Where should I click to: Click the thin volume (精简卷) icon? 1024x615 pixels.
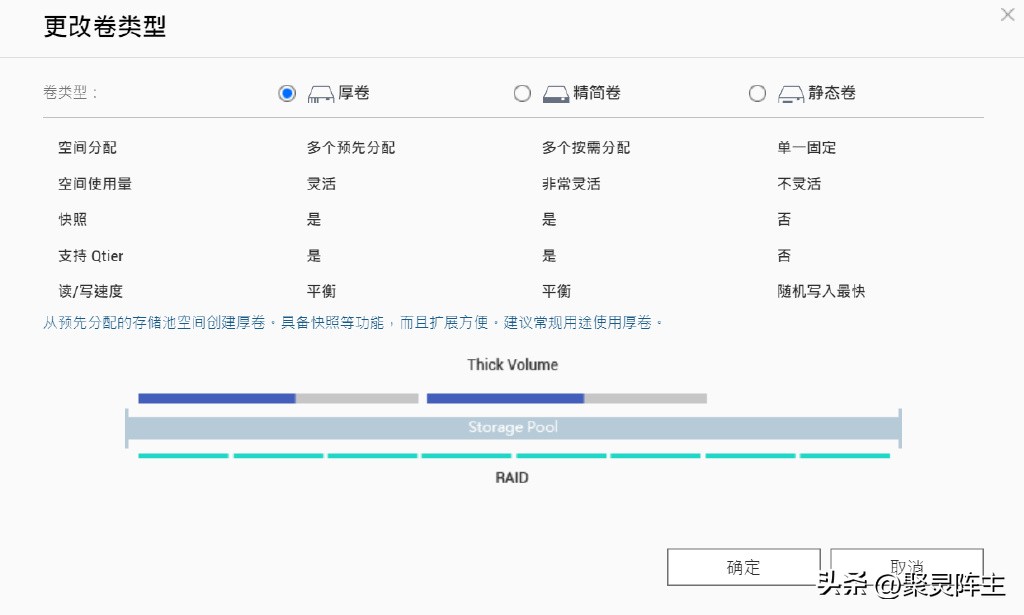pos(554,92)
